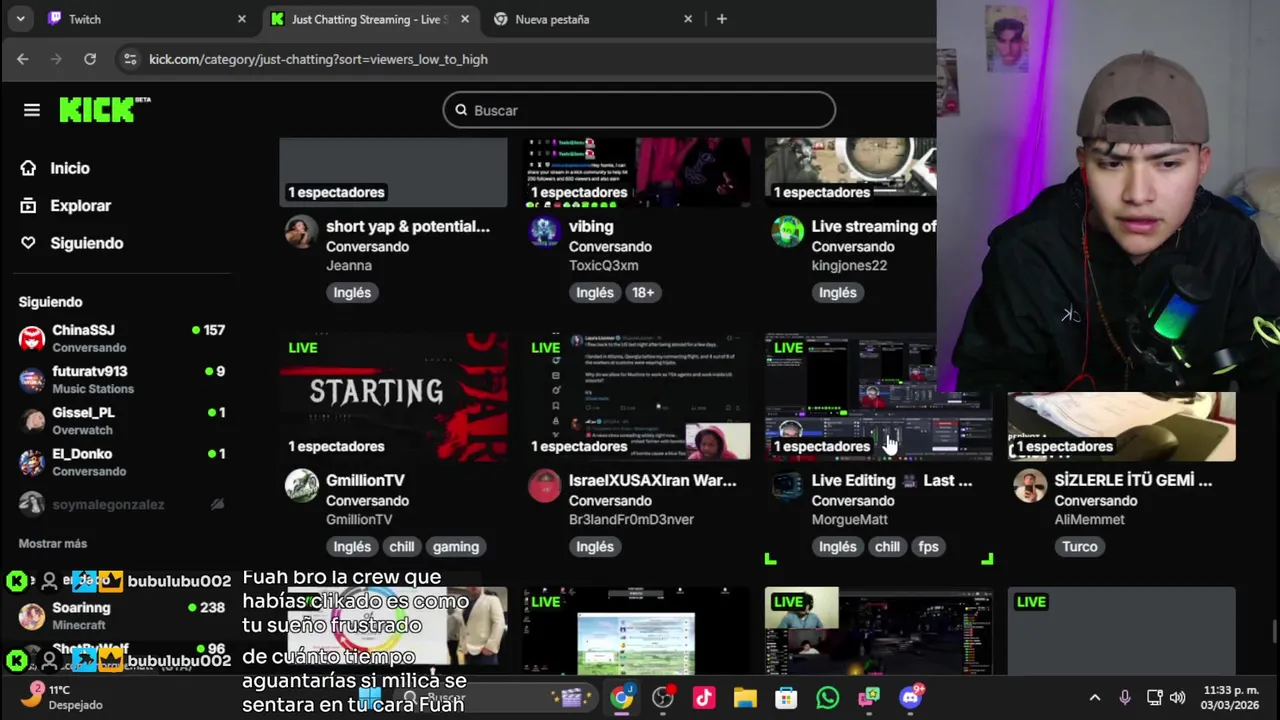Select the Just Chatting Streaming tab
1280x720 pixels.
coord(369,19)
